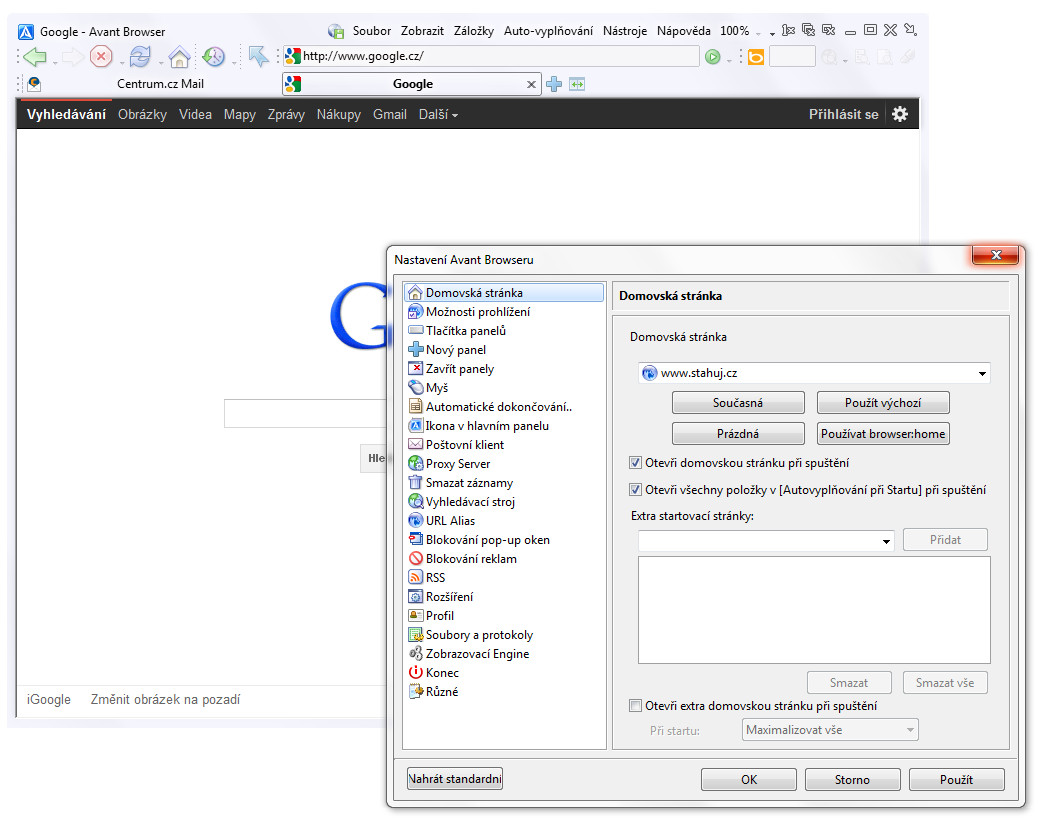Click the green Go button beside address bar
The width and height of the screenshot is (1038, 820).
[x=712, y=57]
